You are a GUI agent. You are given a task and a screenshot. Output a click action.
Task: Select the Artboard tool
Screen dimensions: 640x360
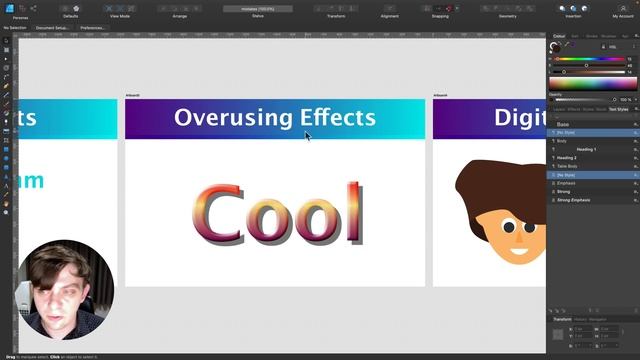6,50
